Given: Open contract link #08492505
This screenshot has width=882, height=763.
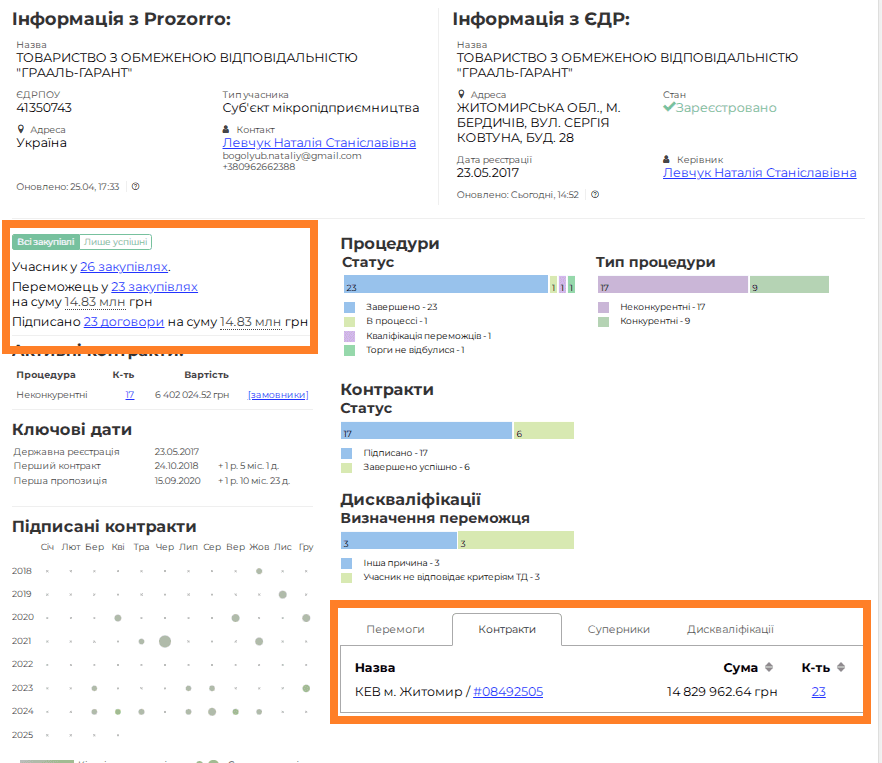Looking at the screenshot, I should coord(508,691).
